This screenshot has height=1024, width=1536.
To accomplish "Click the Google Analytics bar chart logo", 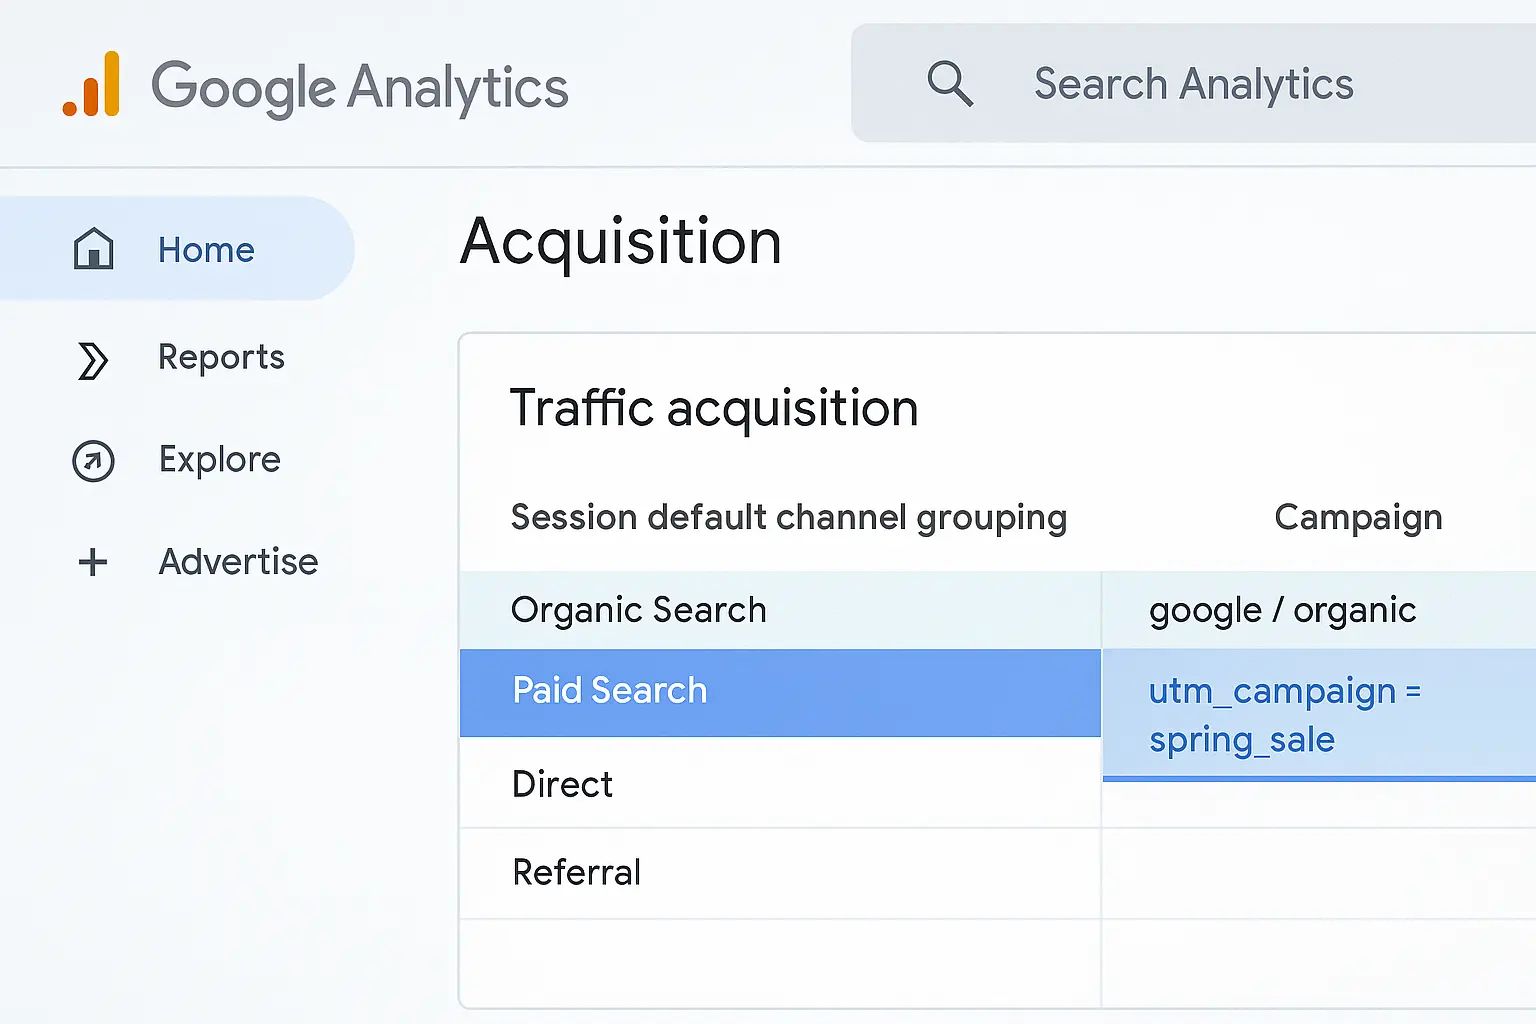I will point(91,86).
